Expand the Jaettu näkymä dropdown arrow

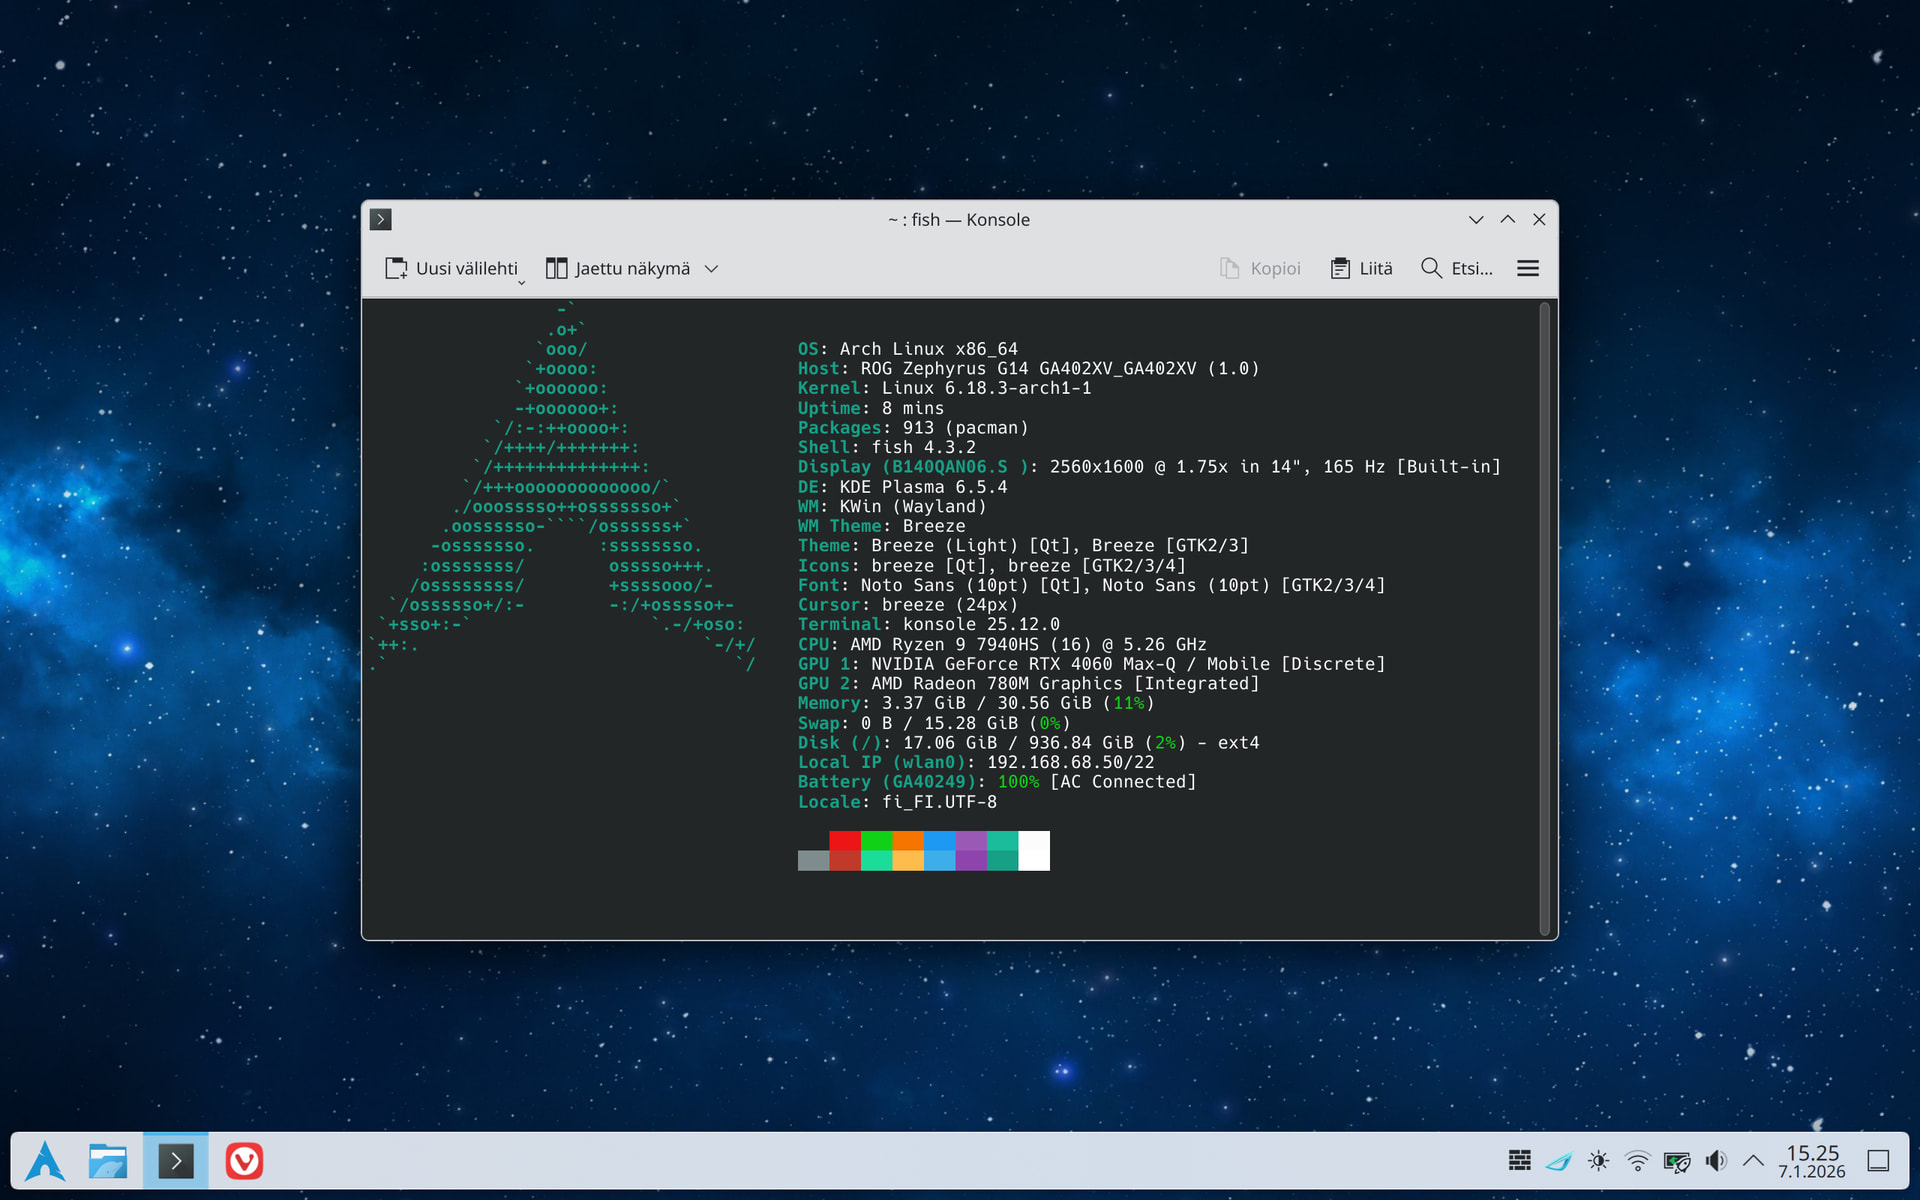coord(712,268)
